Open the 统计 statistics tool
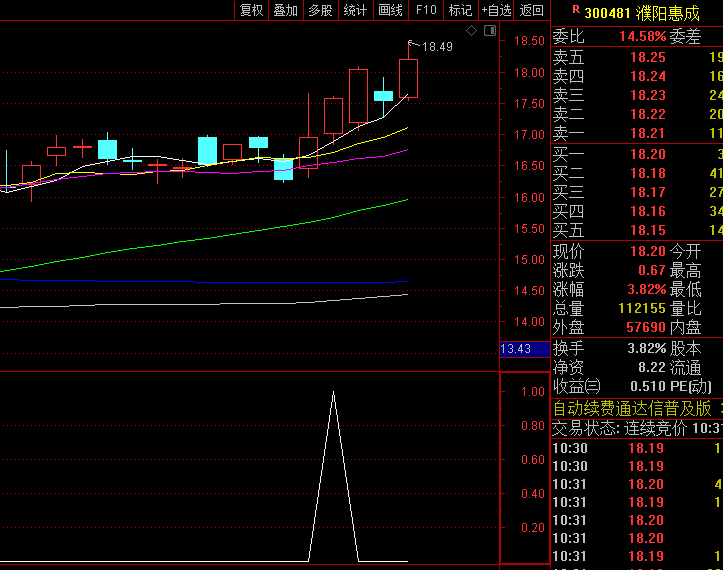Screen dimensions: 723x570 pyautogui.click(x=355, y=10)
